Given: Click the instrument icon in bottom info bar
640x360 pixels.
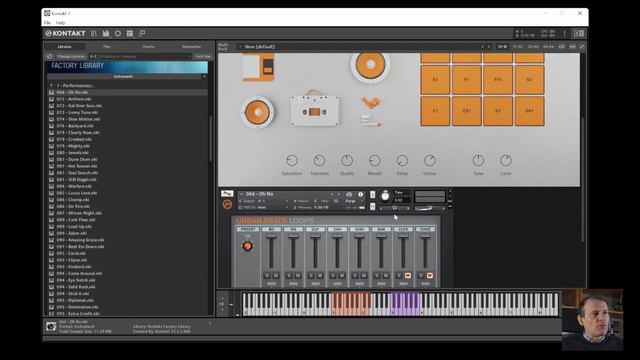Looking at the screenshot, I should (51, 327).
